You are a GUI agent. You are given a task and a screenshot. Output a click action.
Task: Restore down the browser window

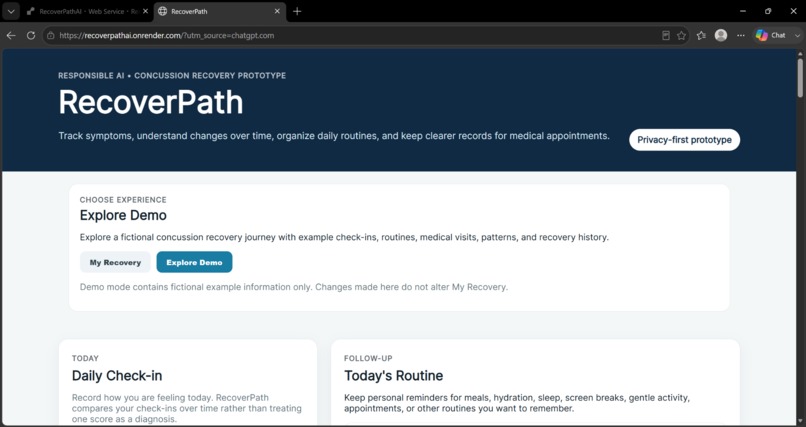[x=768, y=11]
